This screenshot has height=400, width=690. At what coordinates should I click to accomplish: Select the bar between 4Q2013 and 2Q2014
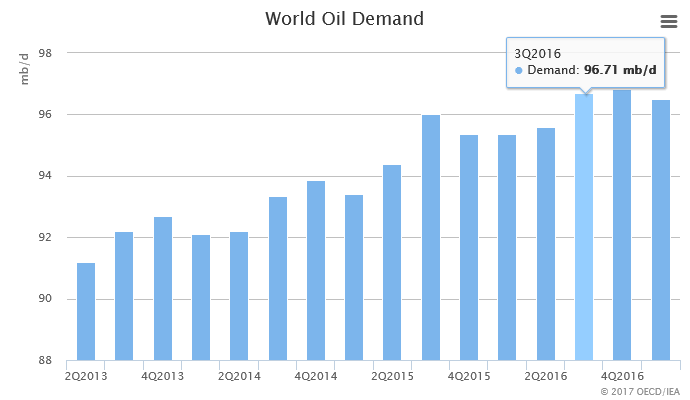[x=201, y=297]
